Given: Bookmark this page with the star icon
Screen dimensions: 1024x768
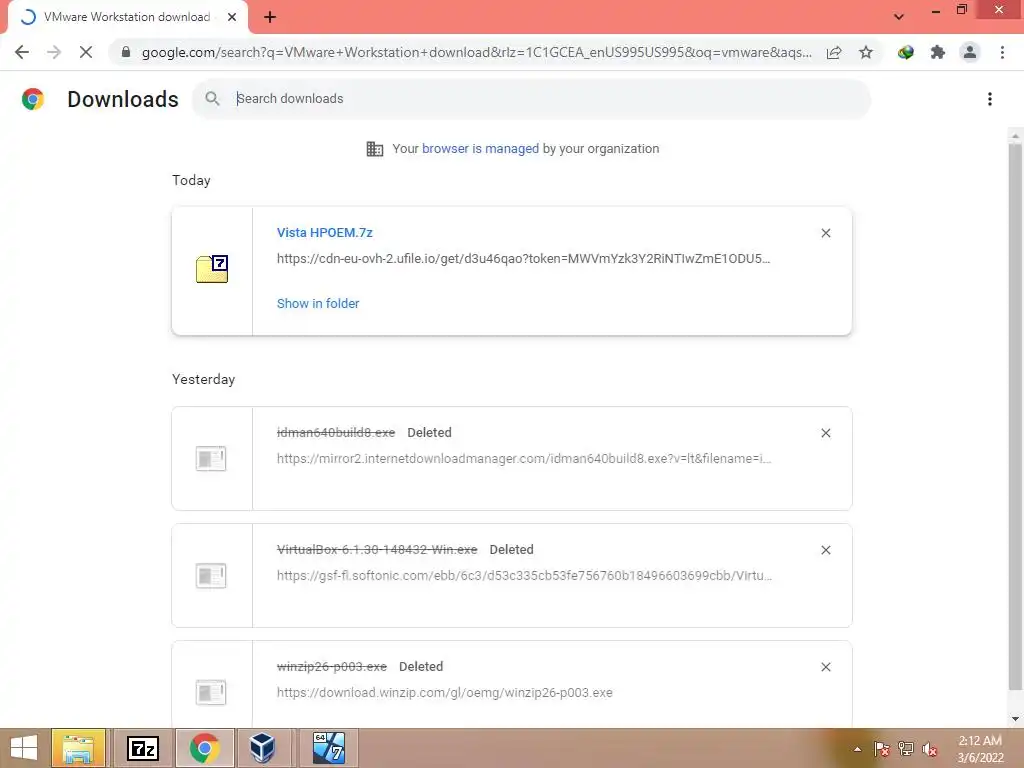Looking at the screenshot, I should pos(866,52).
